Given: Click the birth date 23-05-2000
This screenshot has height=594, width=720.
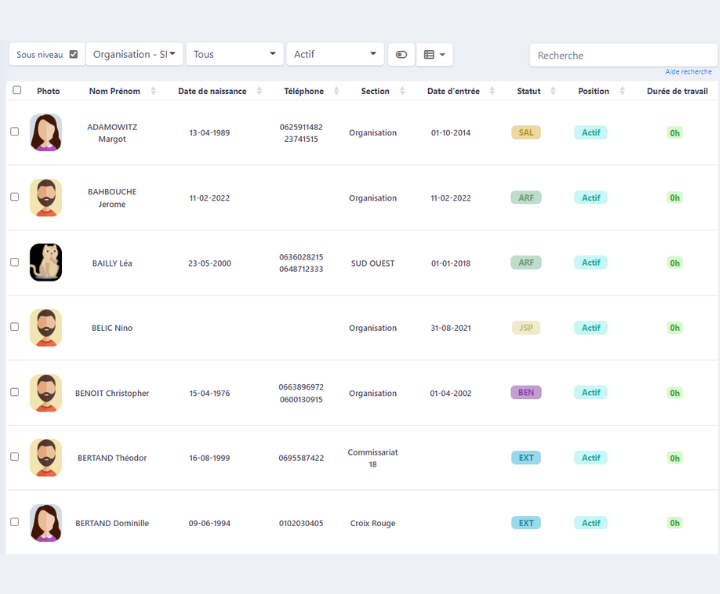Looking at the screenshot, I should [209, 263].
